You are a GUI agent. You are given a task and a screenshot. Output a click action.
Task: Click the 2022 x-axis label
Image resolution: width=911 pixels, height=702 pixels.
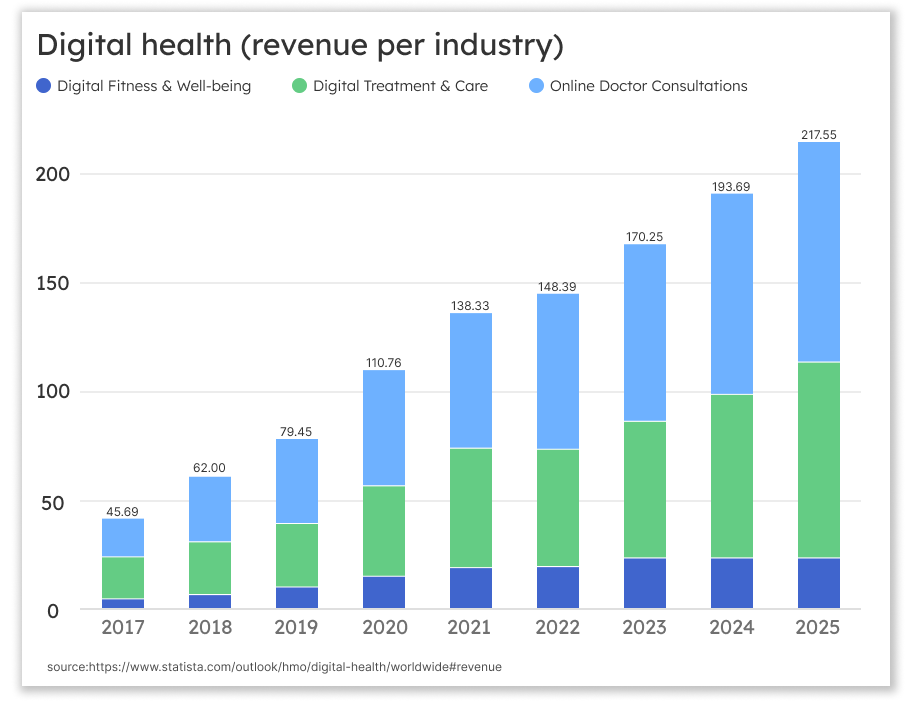558,628
